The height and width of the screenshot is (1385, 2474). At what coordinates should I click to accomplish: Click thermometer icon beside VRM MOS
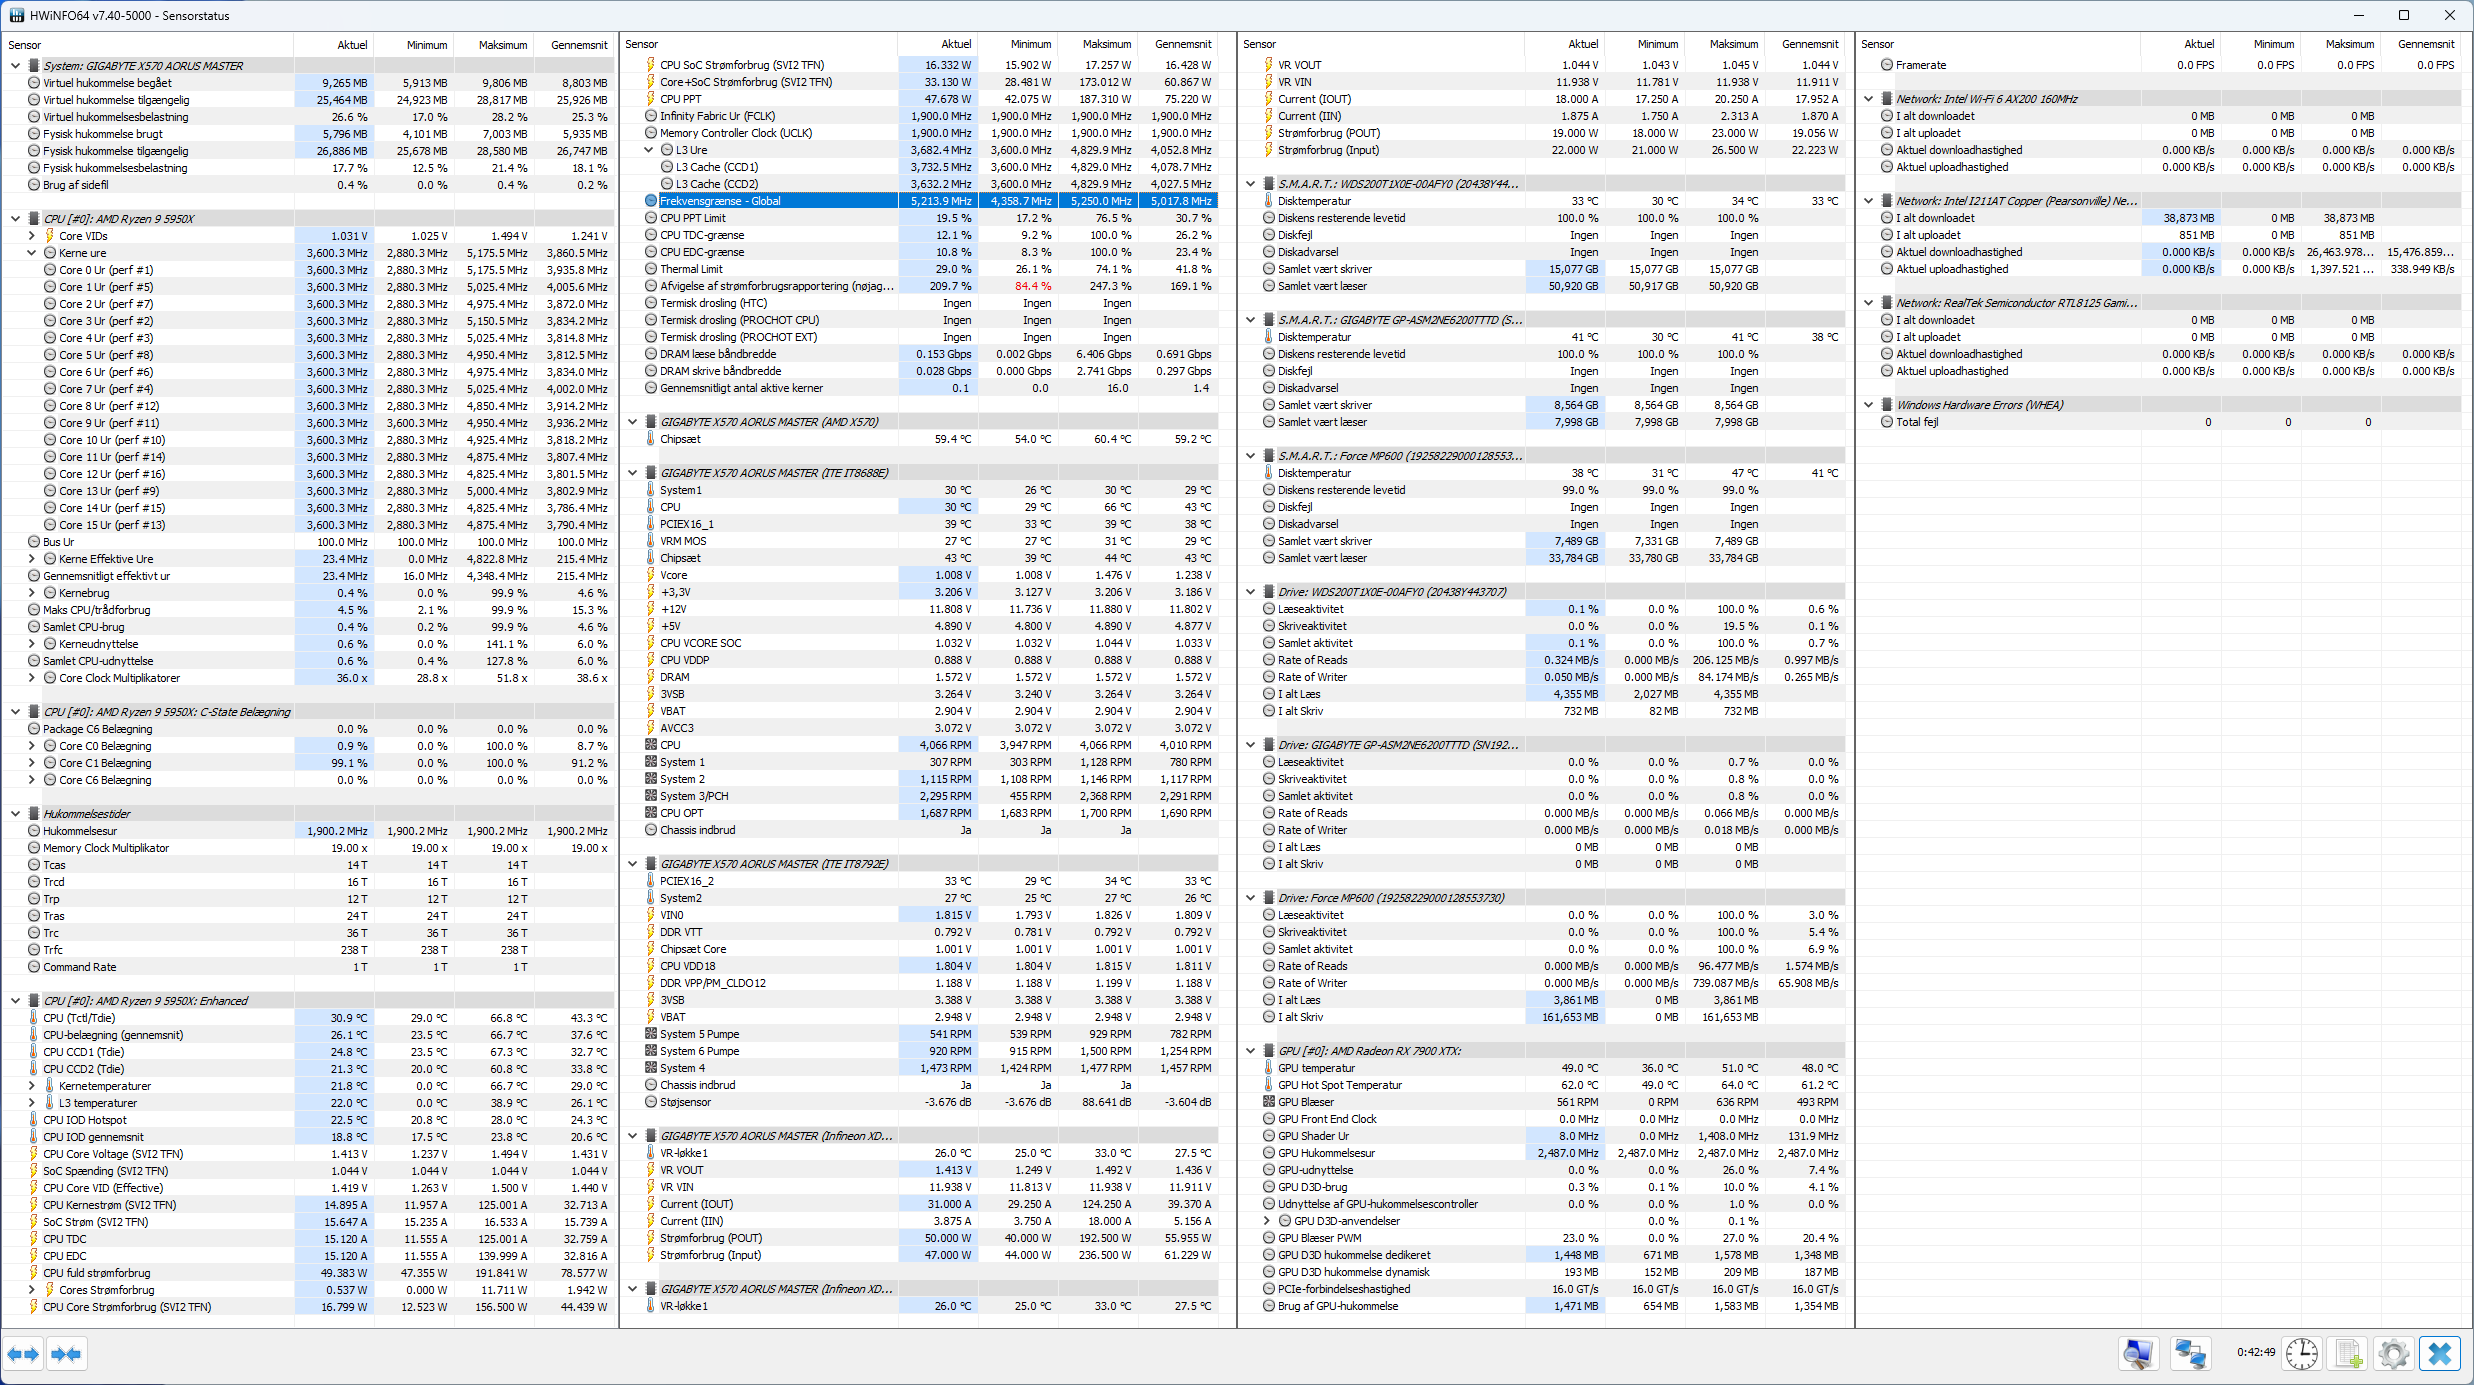pos(651,541)
